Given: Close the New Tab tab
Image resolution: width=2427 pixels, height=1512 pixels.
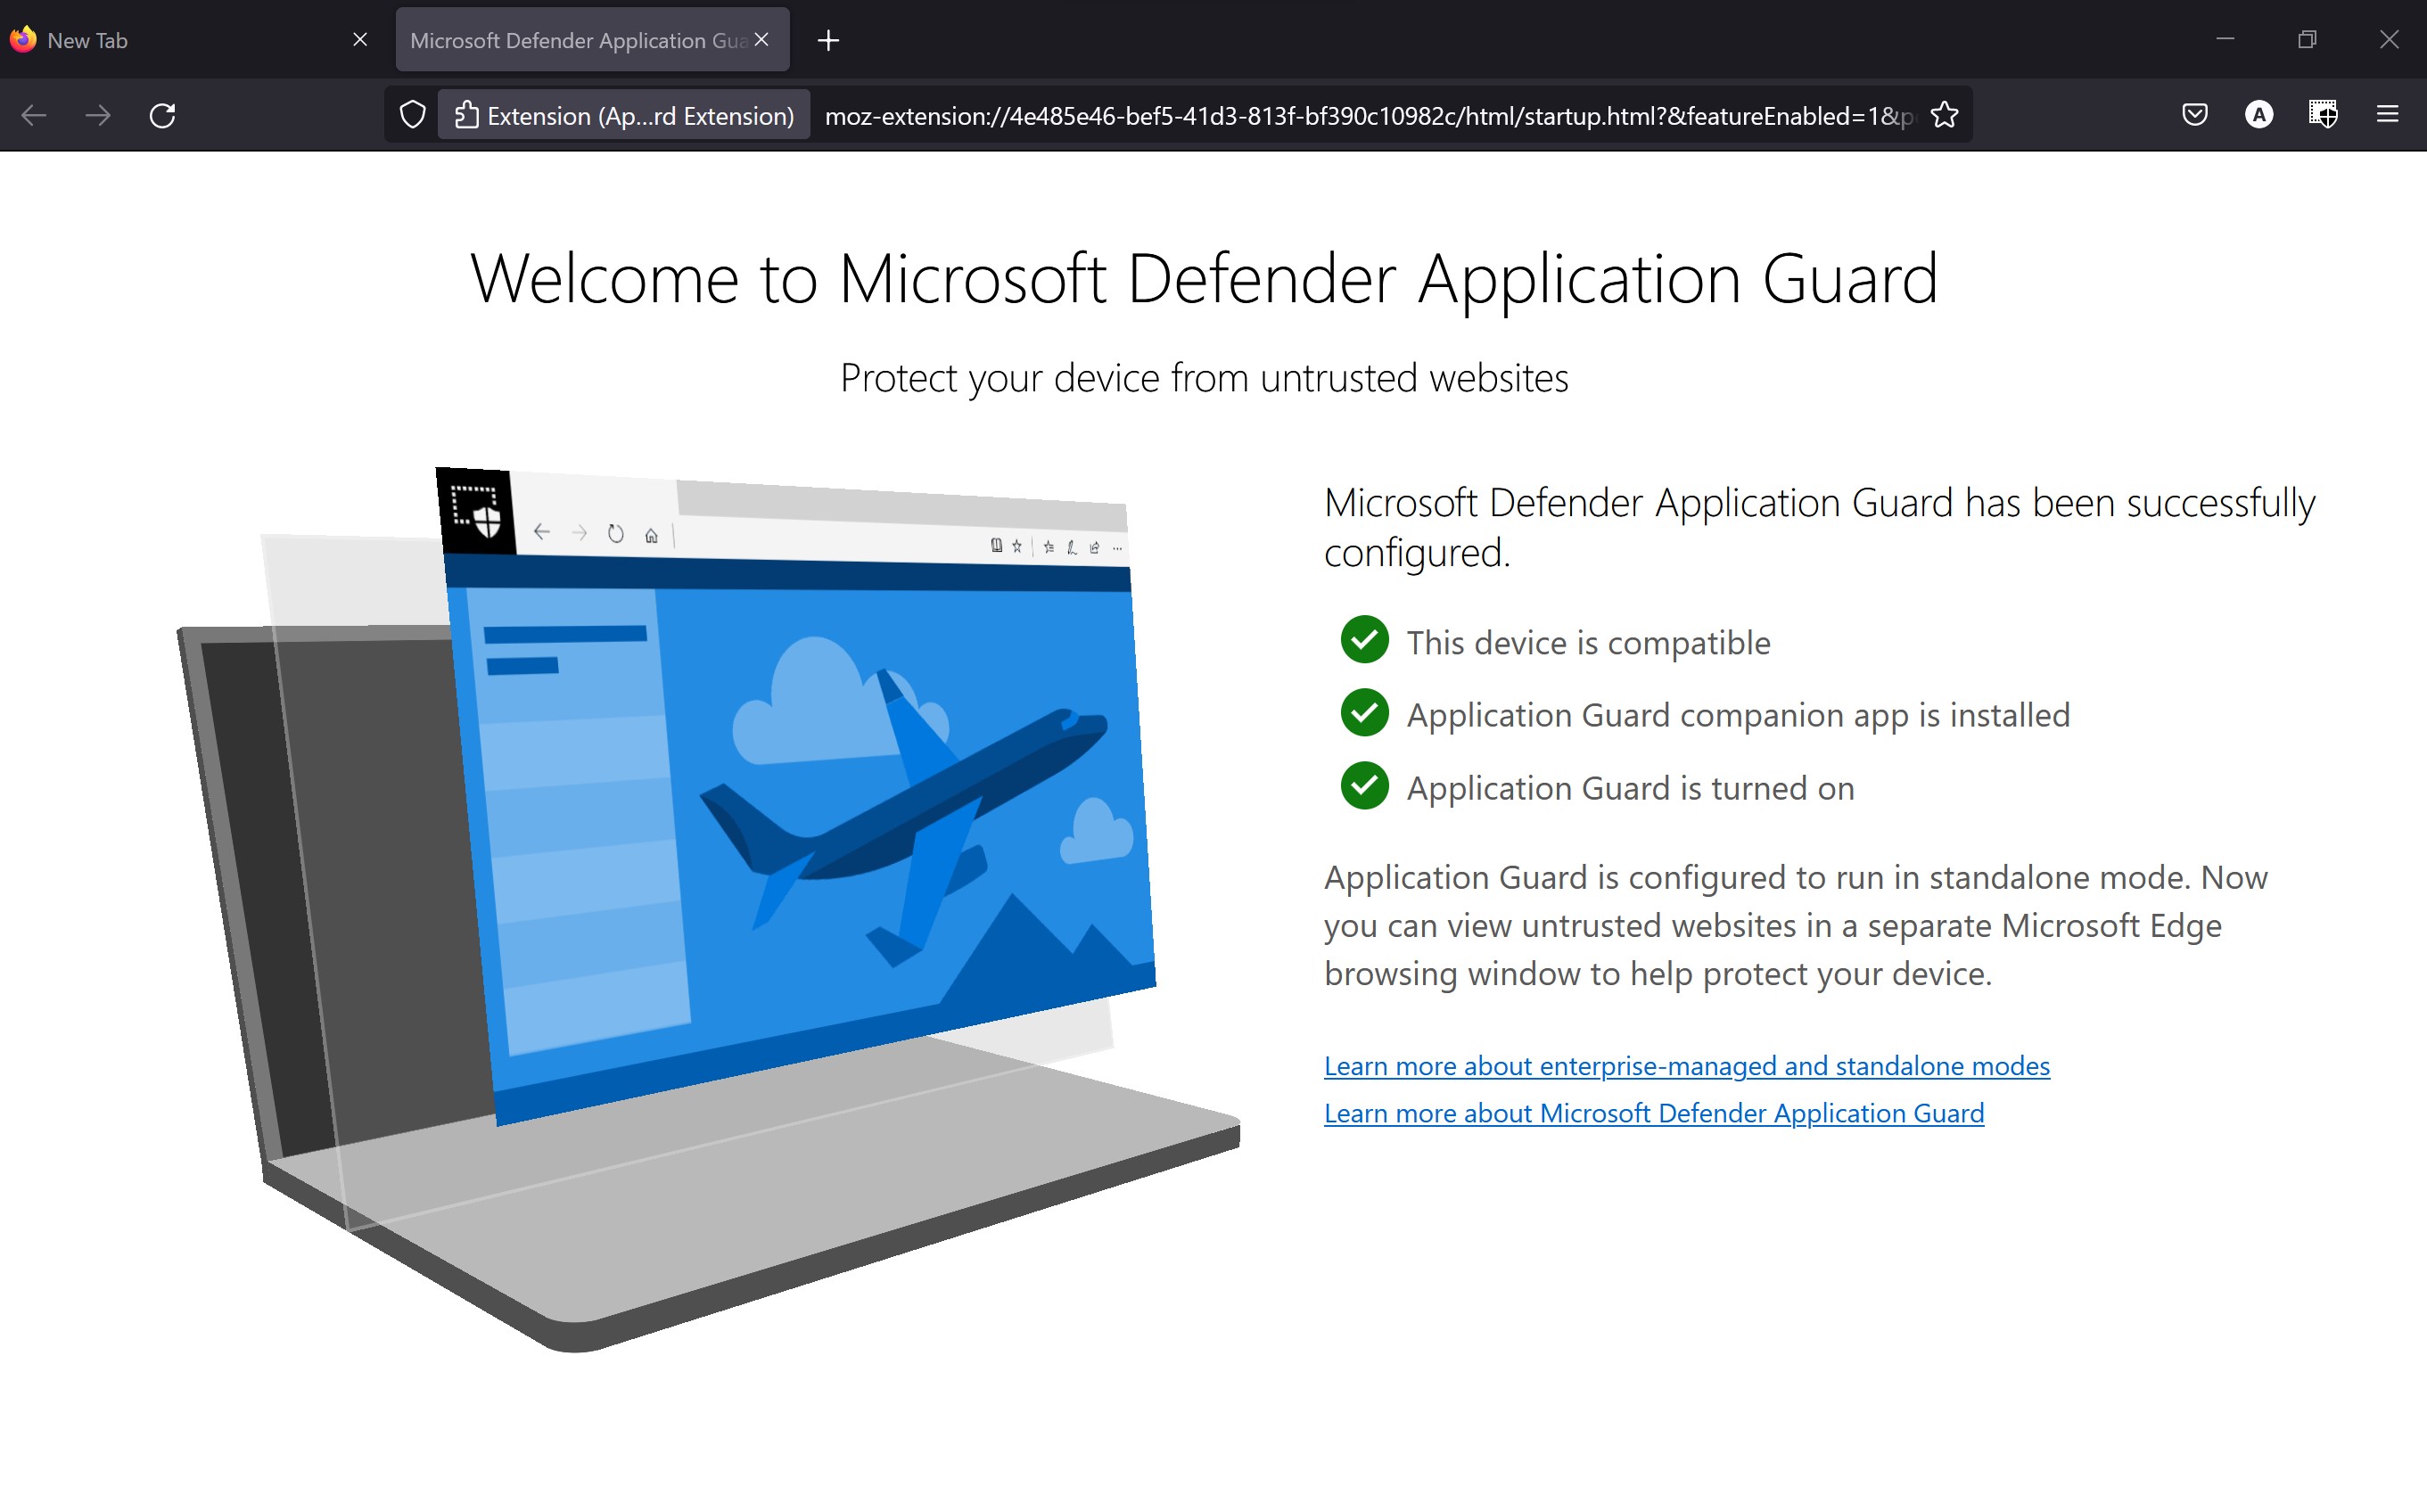Looking at the screenshot, I should [x=360, y=39].
